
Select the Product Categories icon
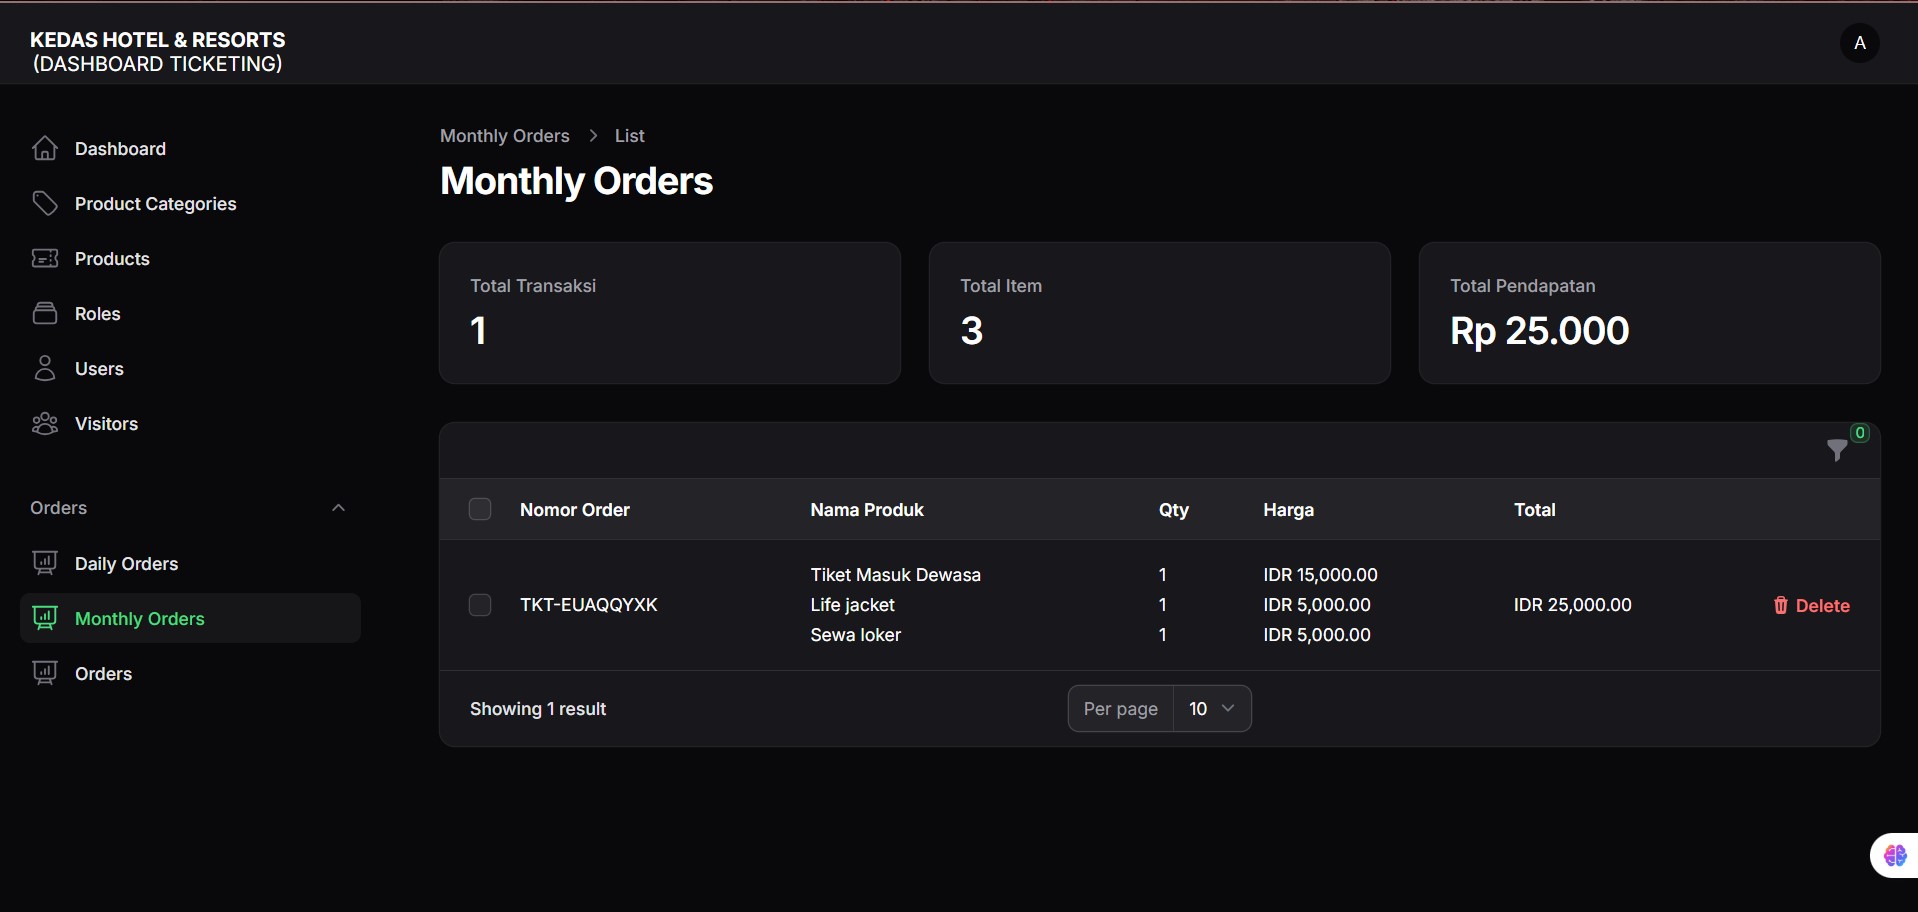(46, 202)
